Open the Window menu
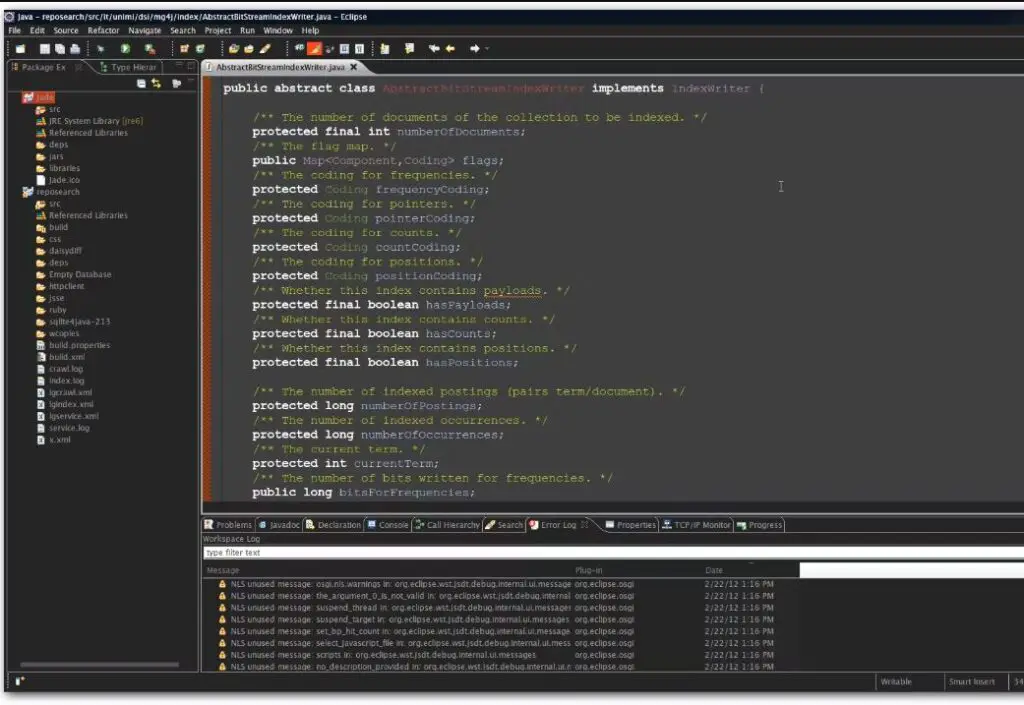The image size is (1024, 705). (x=278, y=31)
